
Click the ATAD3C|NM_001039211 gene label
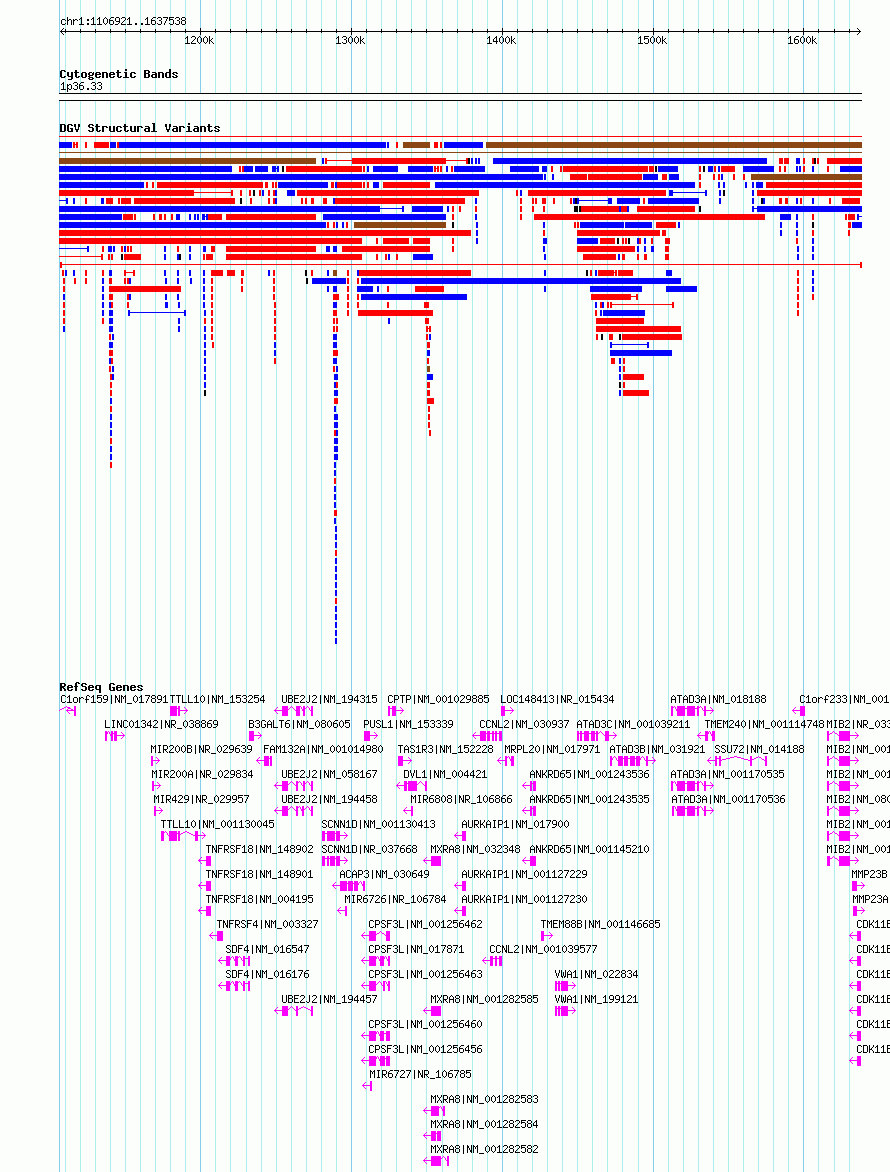[x=634, y=724]
